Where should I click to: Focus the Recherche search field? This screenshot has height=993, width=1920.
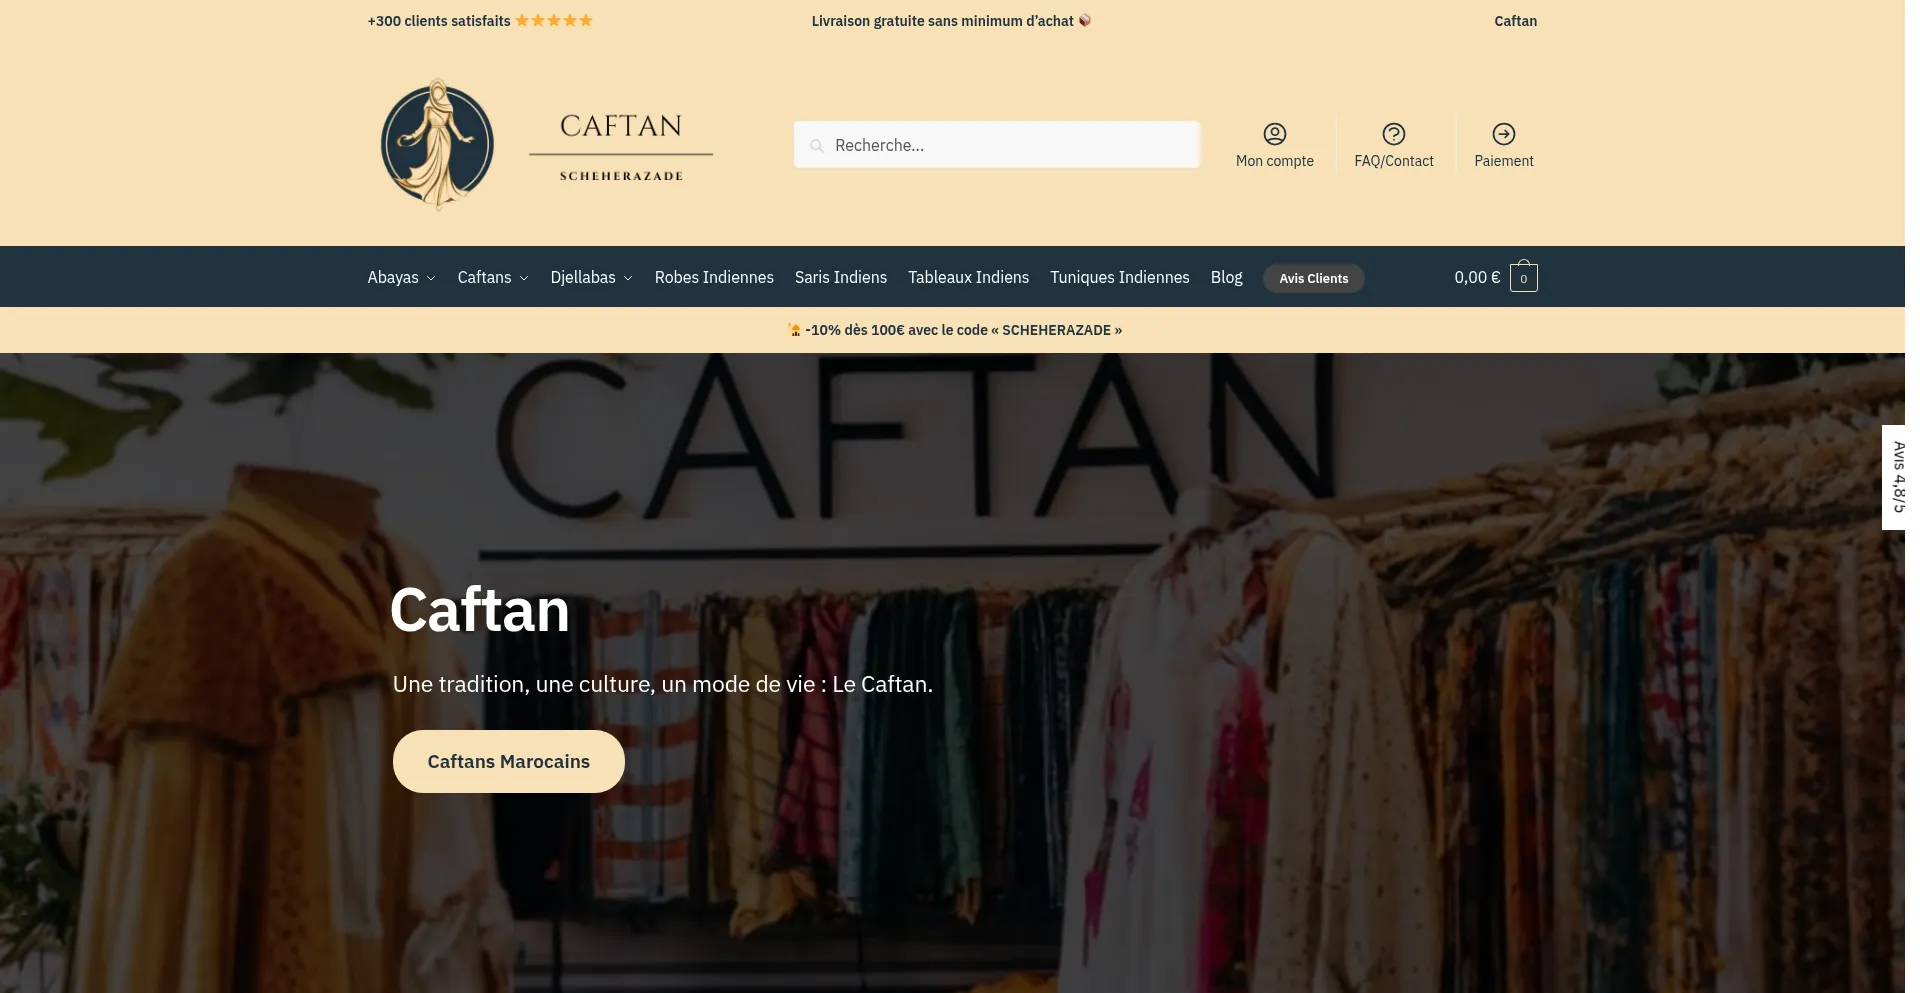tap(996, 145)
